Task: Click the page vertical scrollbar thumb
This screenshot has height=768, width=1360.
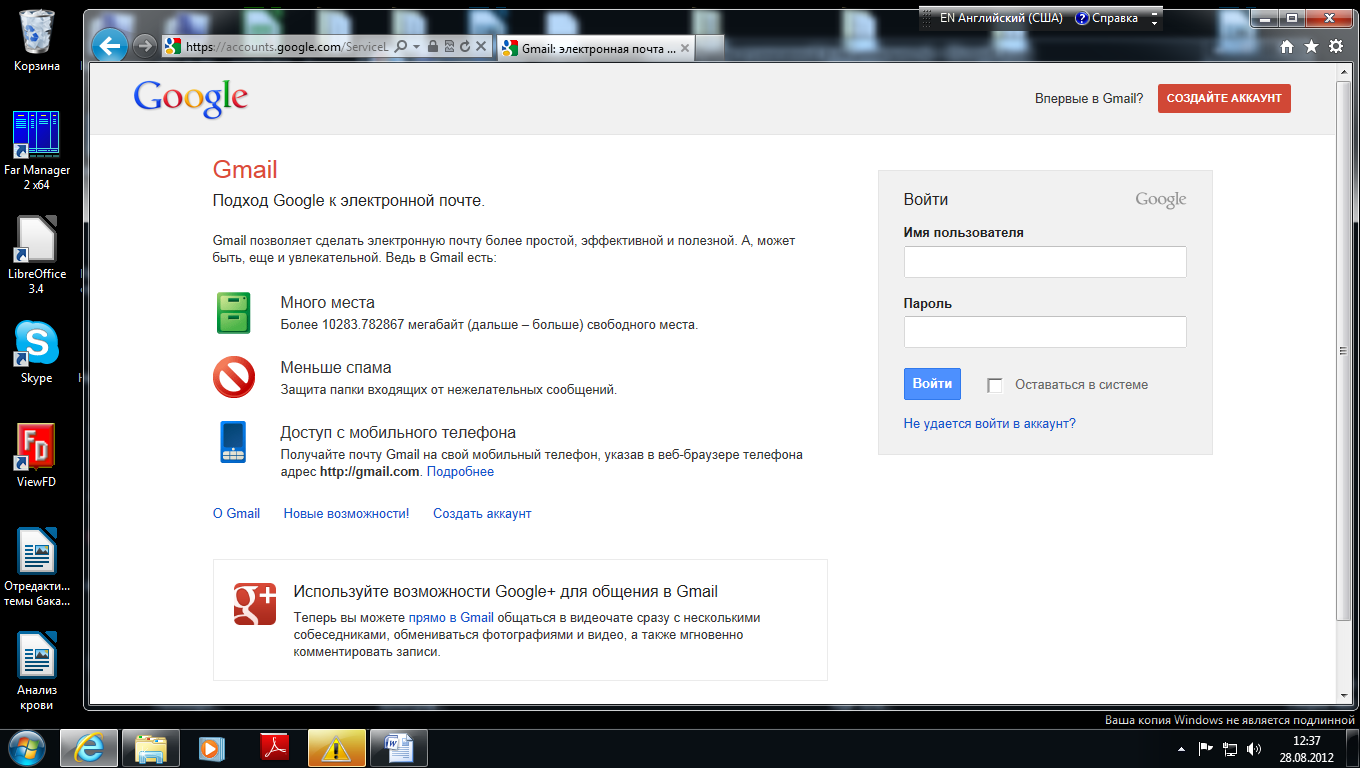Action: tap(1344, 350)
